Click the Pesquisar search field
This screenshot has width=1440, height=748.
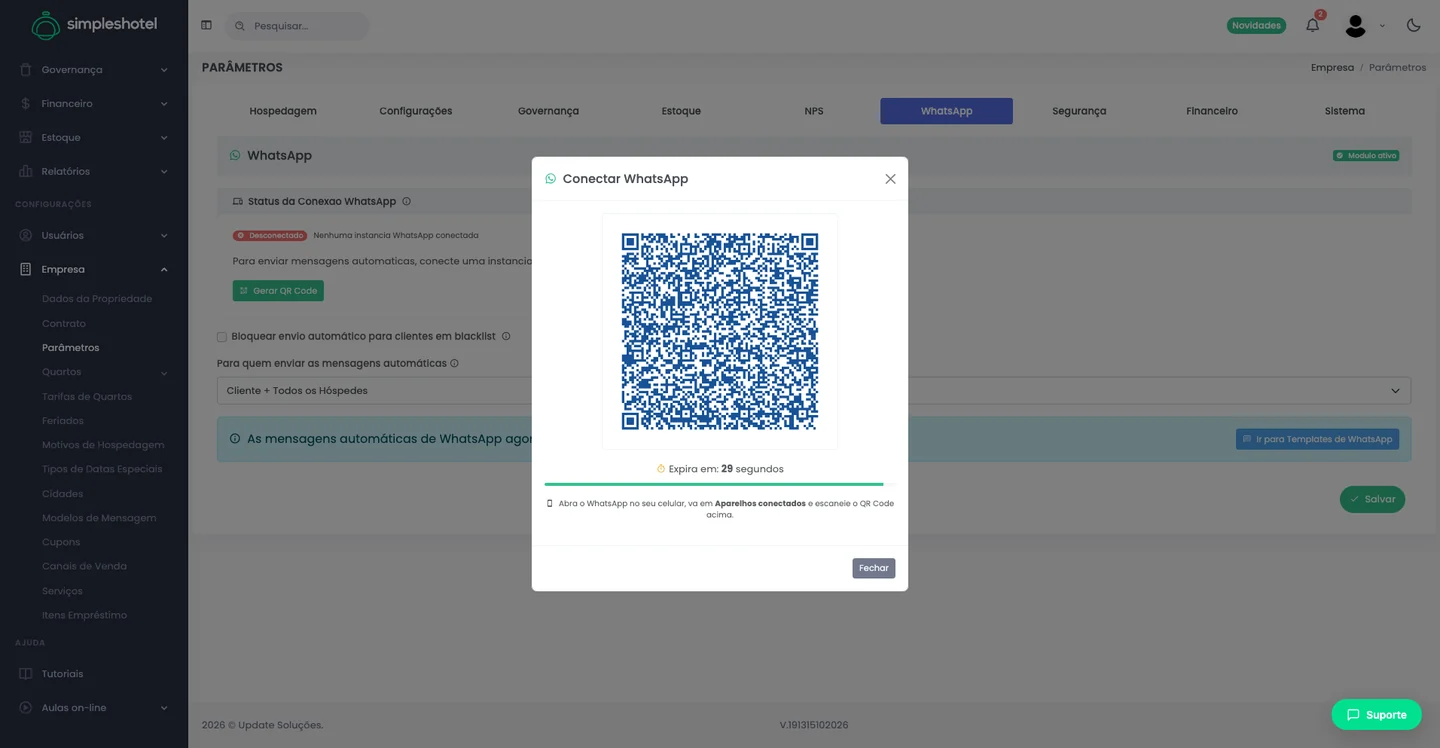297,26
